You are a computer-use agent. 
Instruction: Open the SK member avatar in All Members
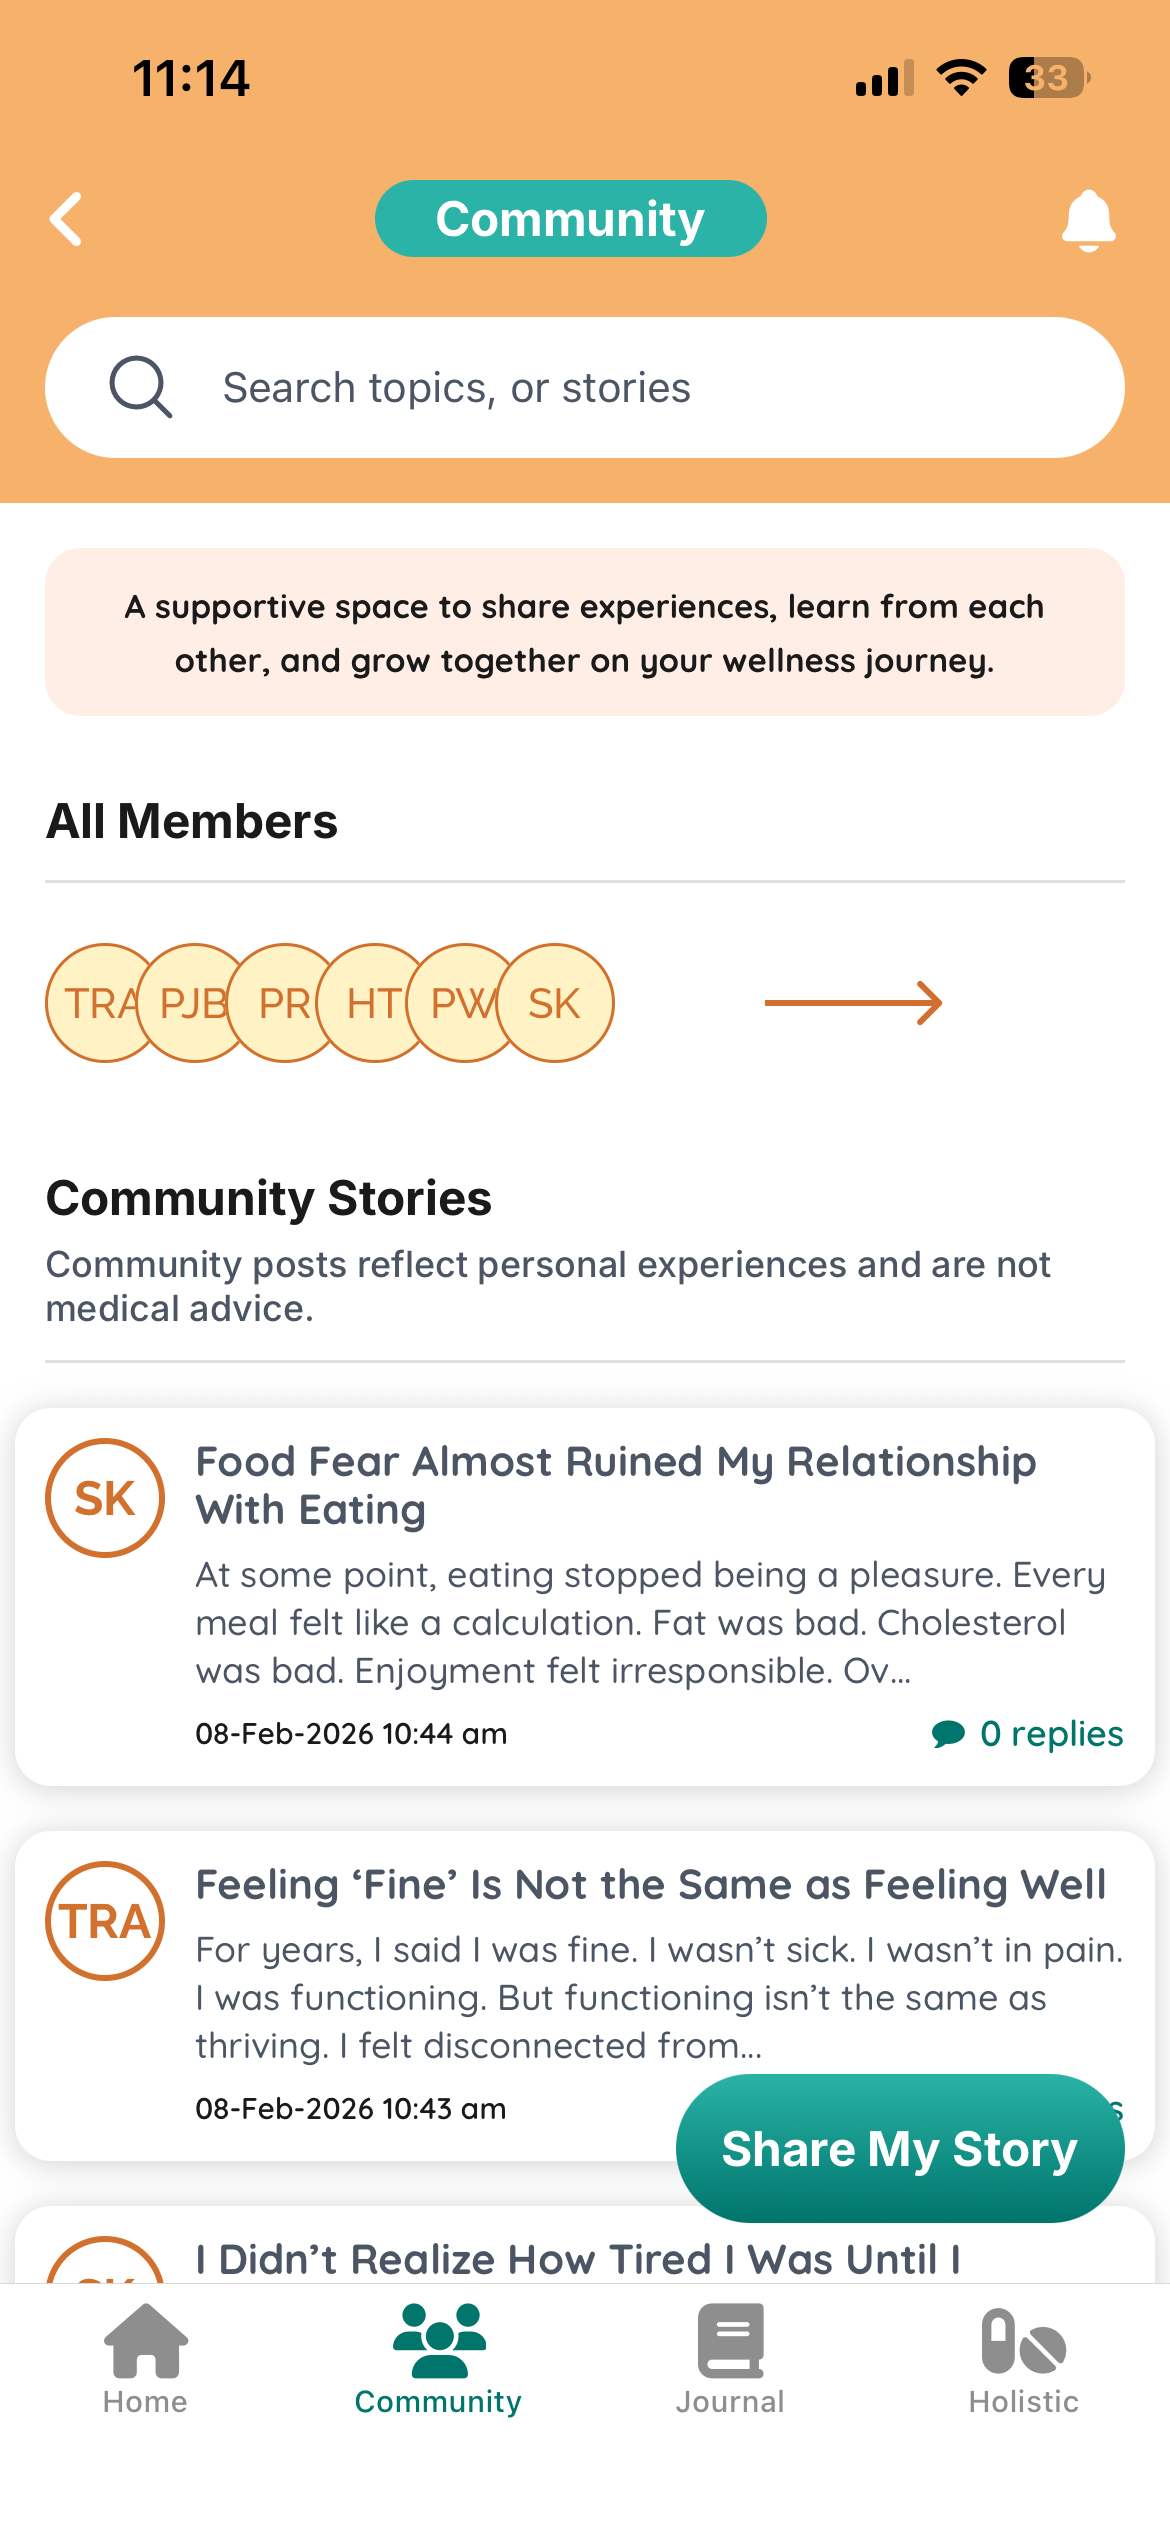coord(556,1003)
